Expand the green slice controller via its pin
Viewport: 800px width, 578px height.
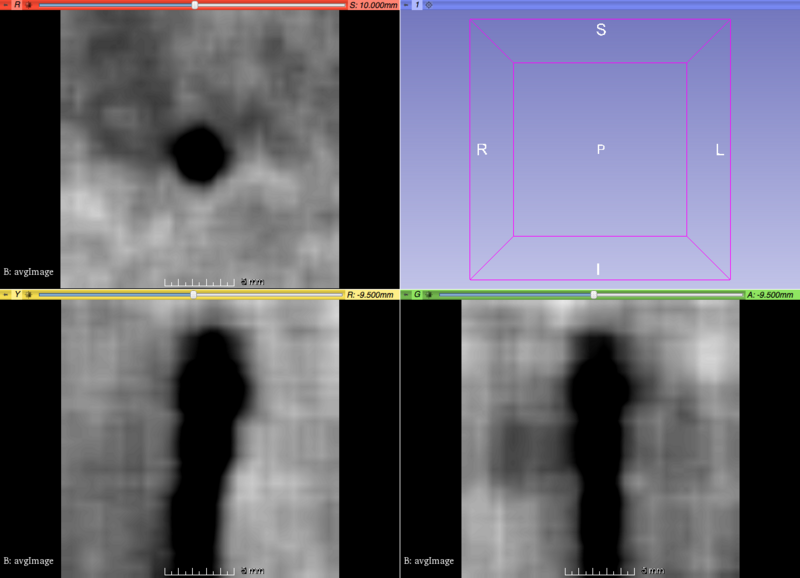tap(405, 296)
